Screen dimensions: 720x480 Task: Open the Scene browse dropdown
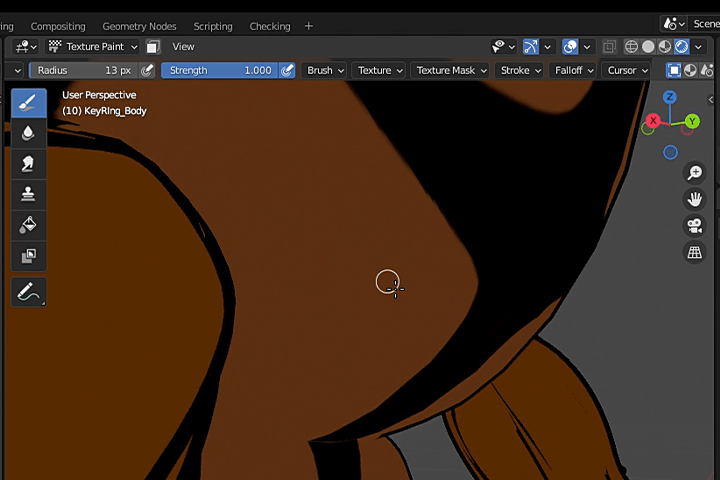674,23
